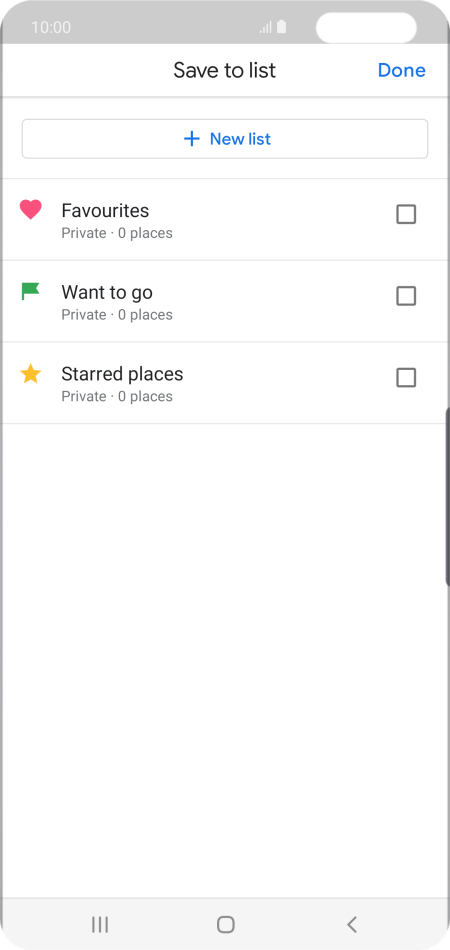Tap the yellow star Starred places icon

click(30, 374)
